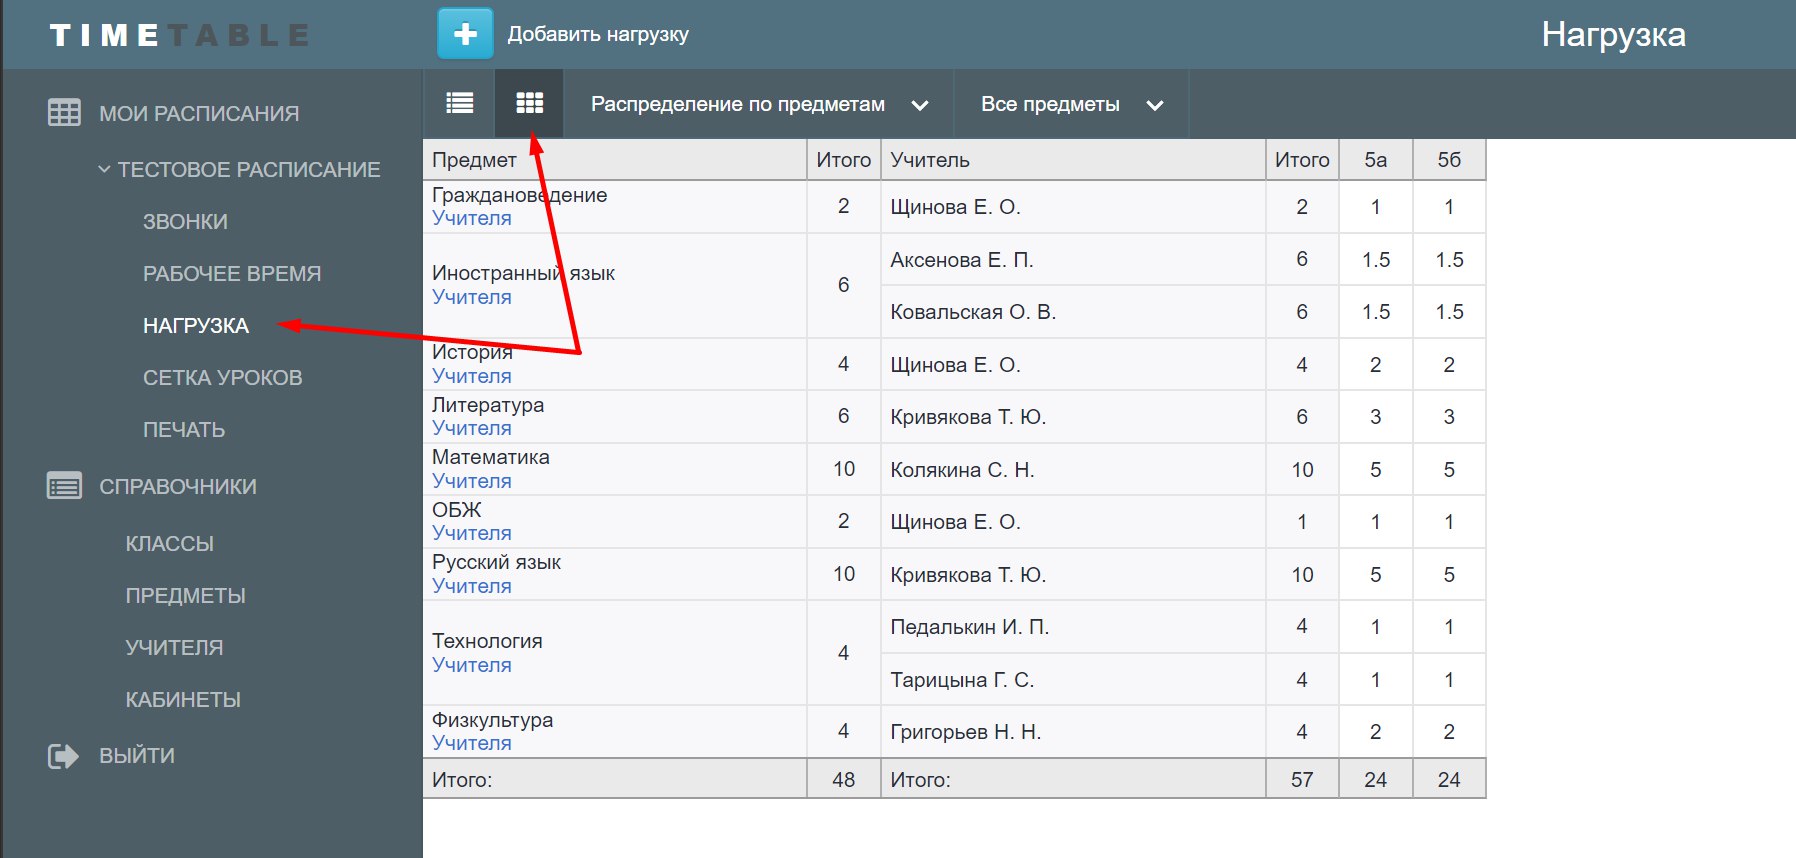Click the Справочники list icon

(x=64, y=486)
